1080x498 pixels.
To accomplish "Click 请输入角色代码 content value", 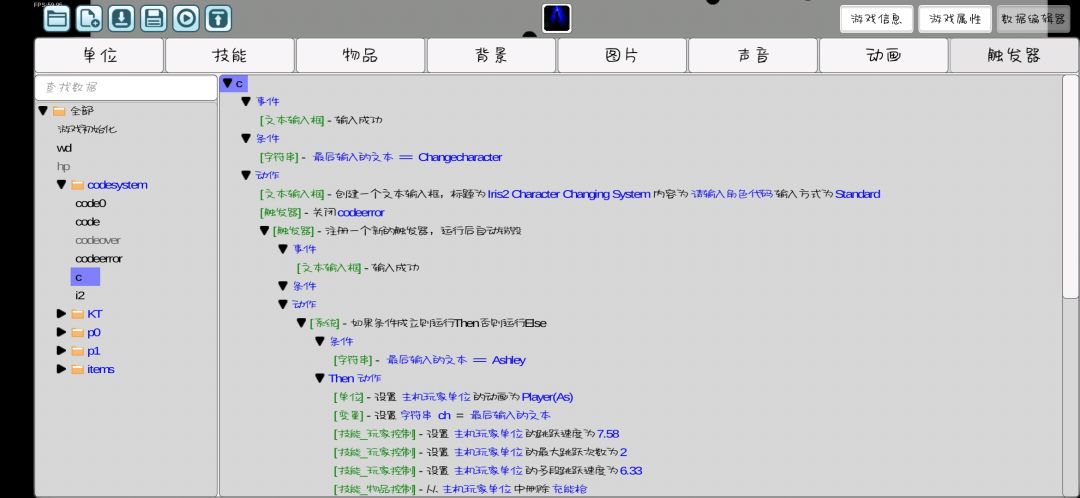I will [730, 194].
